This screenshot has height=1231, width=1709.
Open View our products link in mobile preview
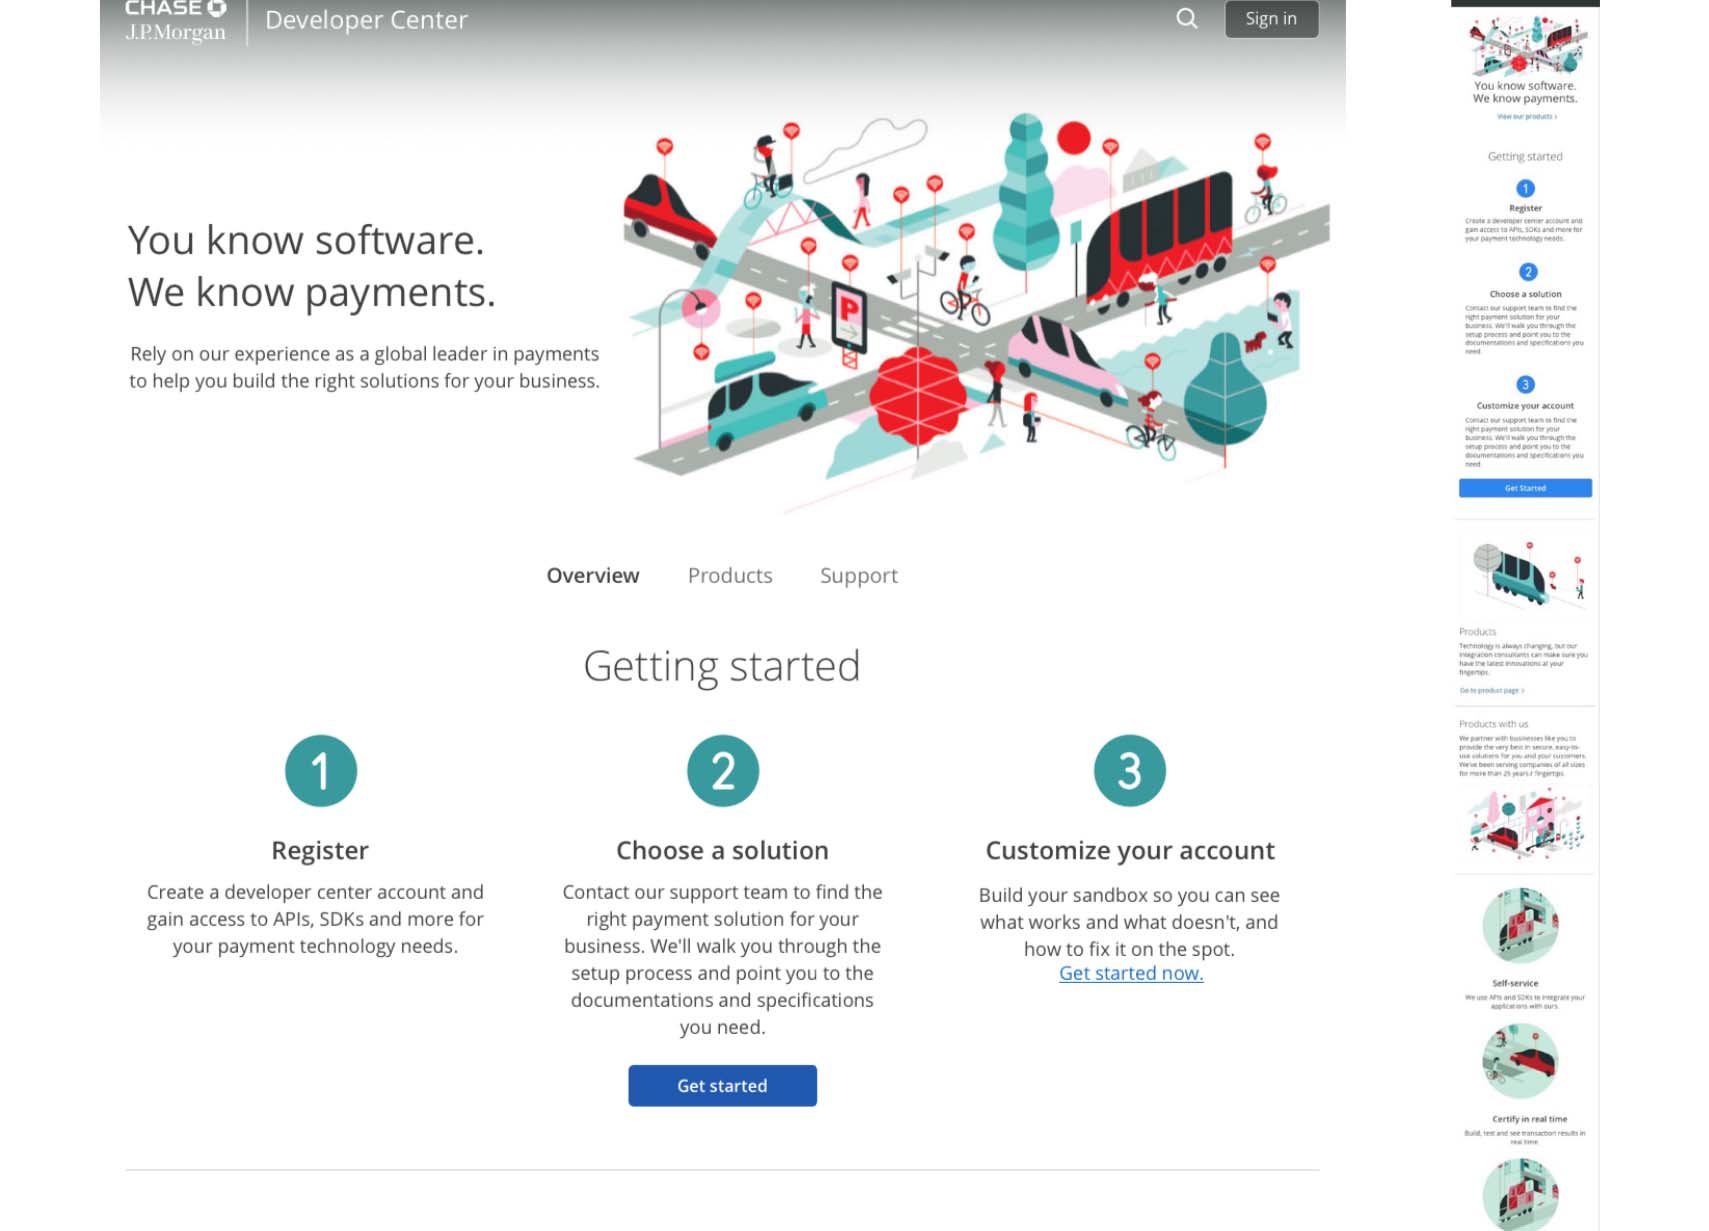[1526, 117]
